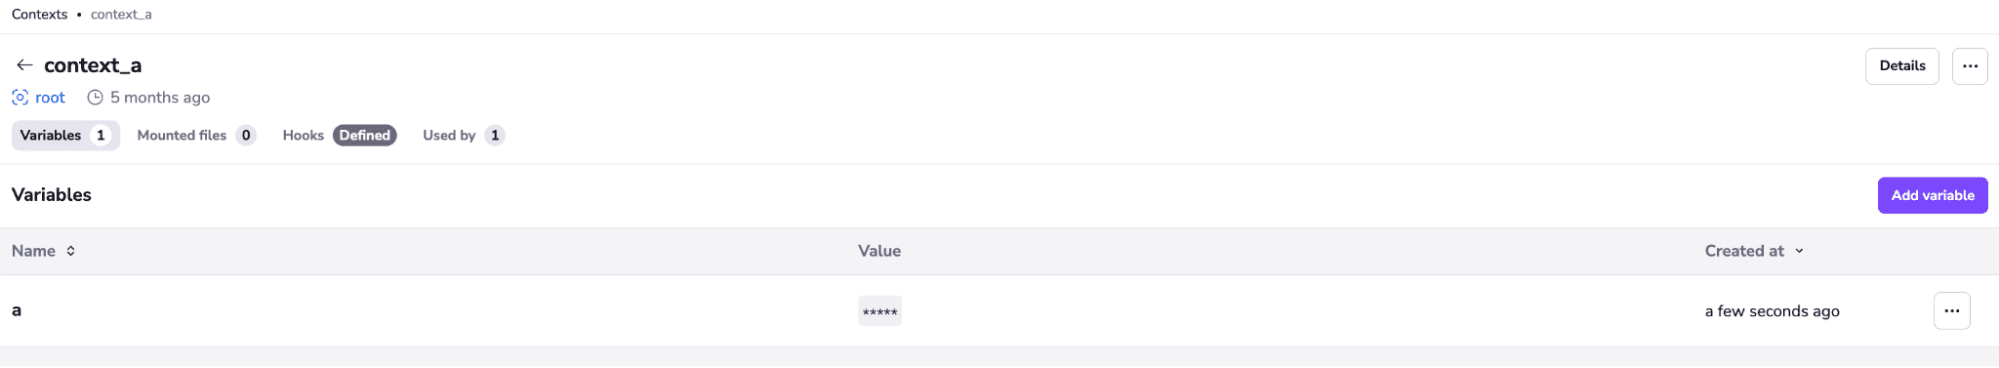
Task: Click the Created at sort chevron
Action: tap(1799, 251)
